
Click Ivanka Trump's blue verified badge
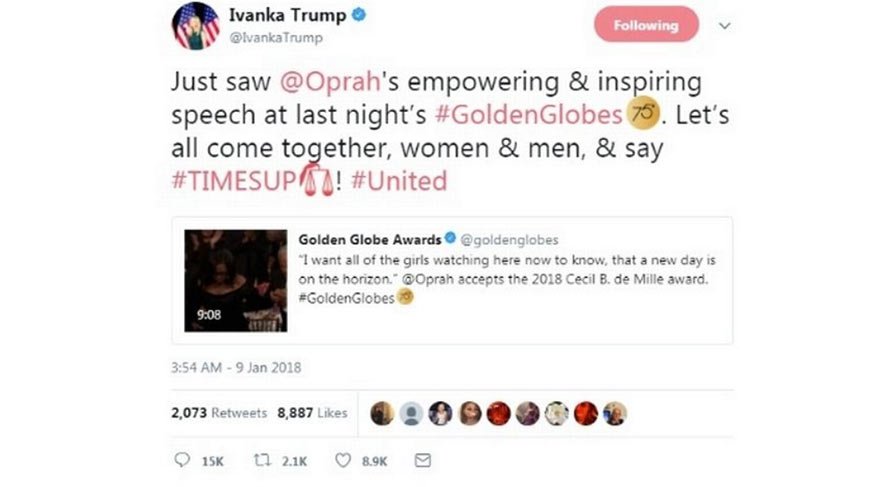pos(359,15)
